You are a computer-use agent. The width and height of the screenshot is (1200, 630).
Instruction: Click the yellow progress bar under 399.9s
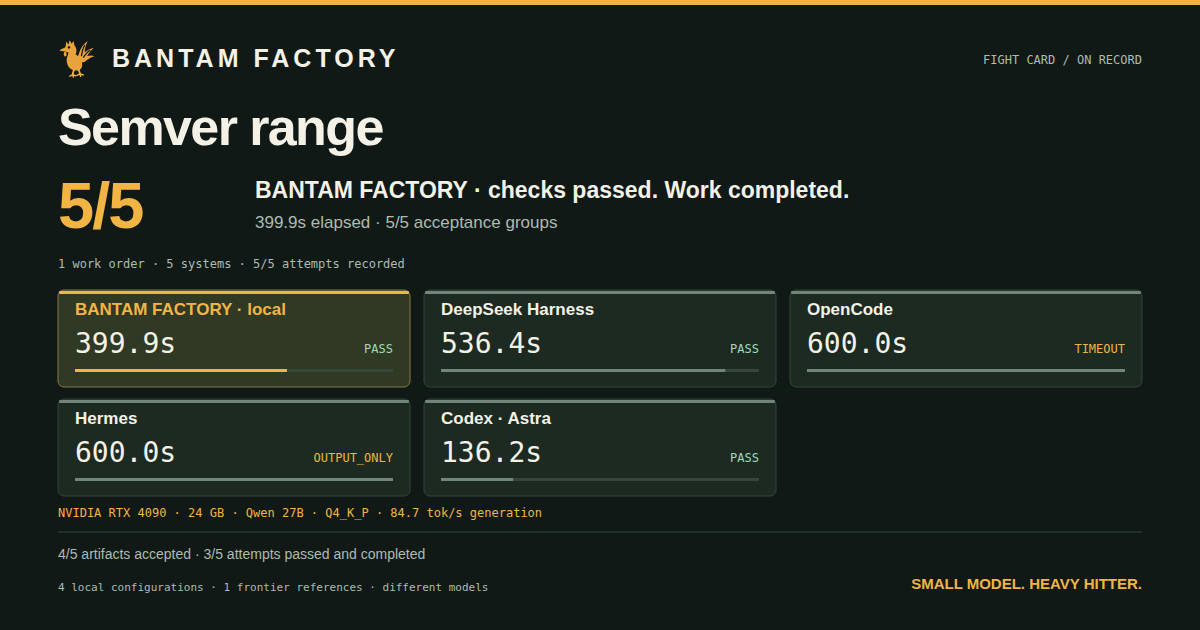coord(181,370)
